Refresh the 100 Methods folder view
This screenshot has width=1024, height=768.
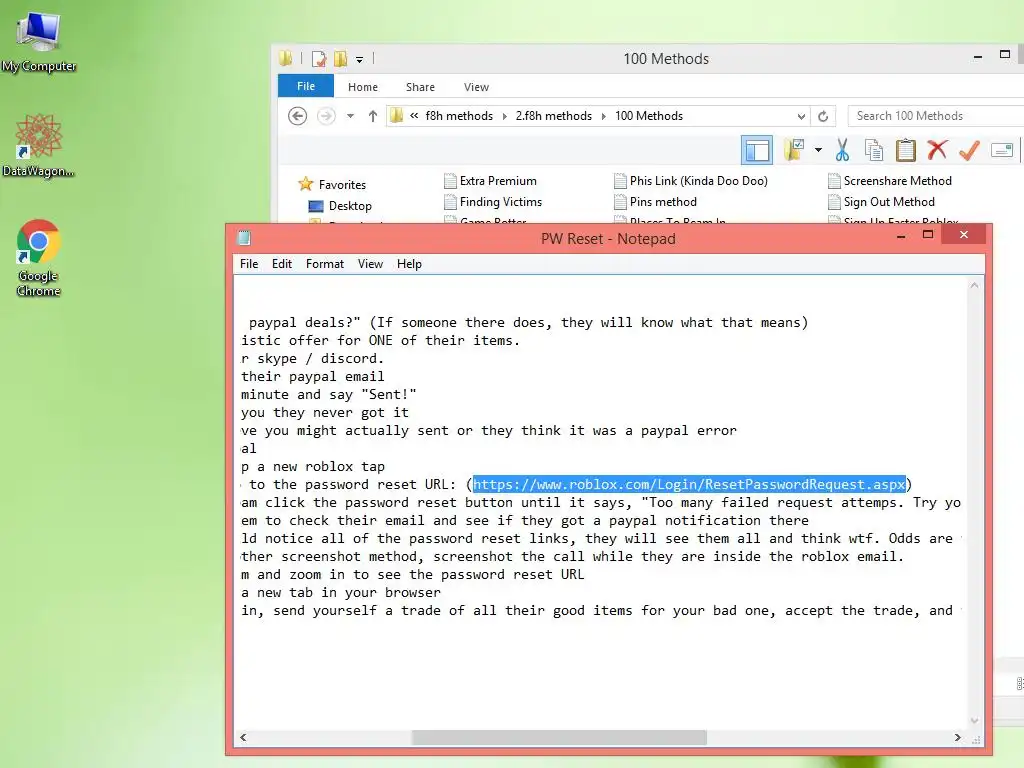tap(823, 116)
